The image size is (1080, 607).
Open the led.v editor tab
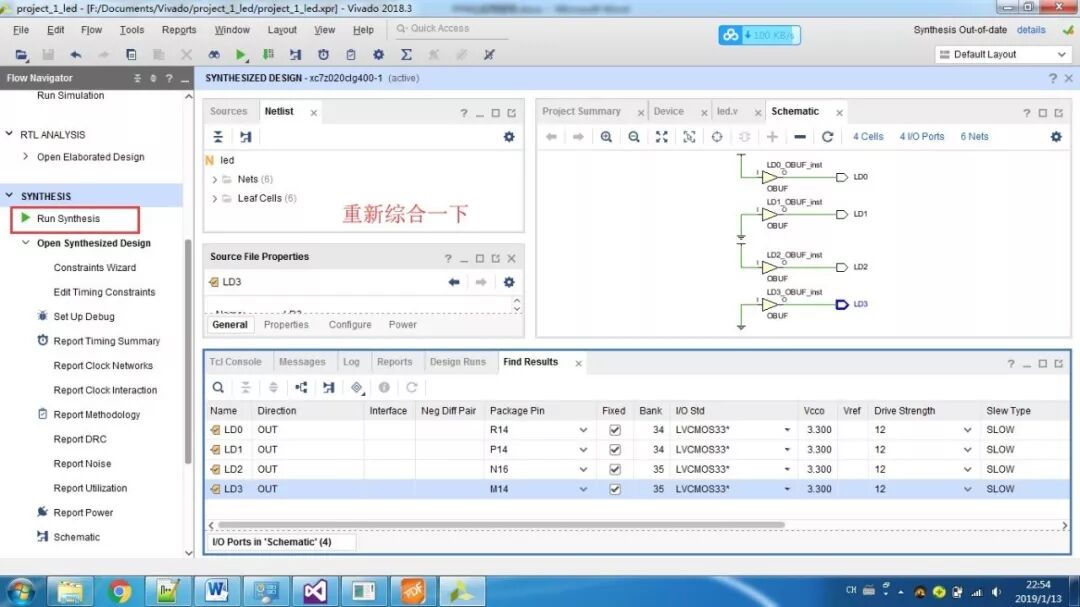pyautogui.click(x=727, y=111)
